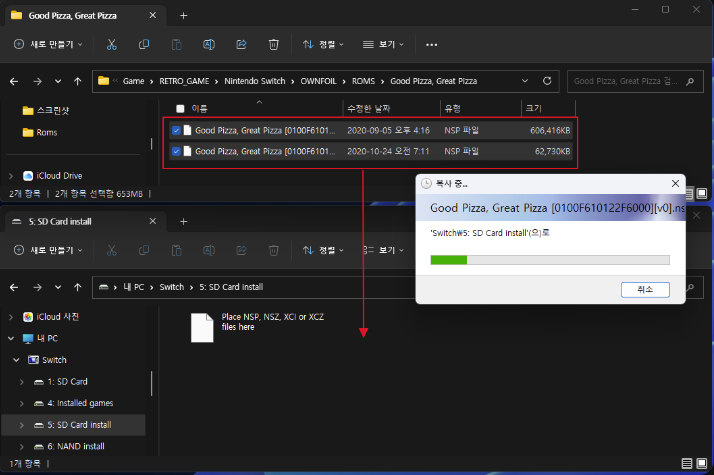Click Copy icon in SD Card install window
Image resolution: width=714 pixels, height=475 pixels.
[x=144, y=250]
